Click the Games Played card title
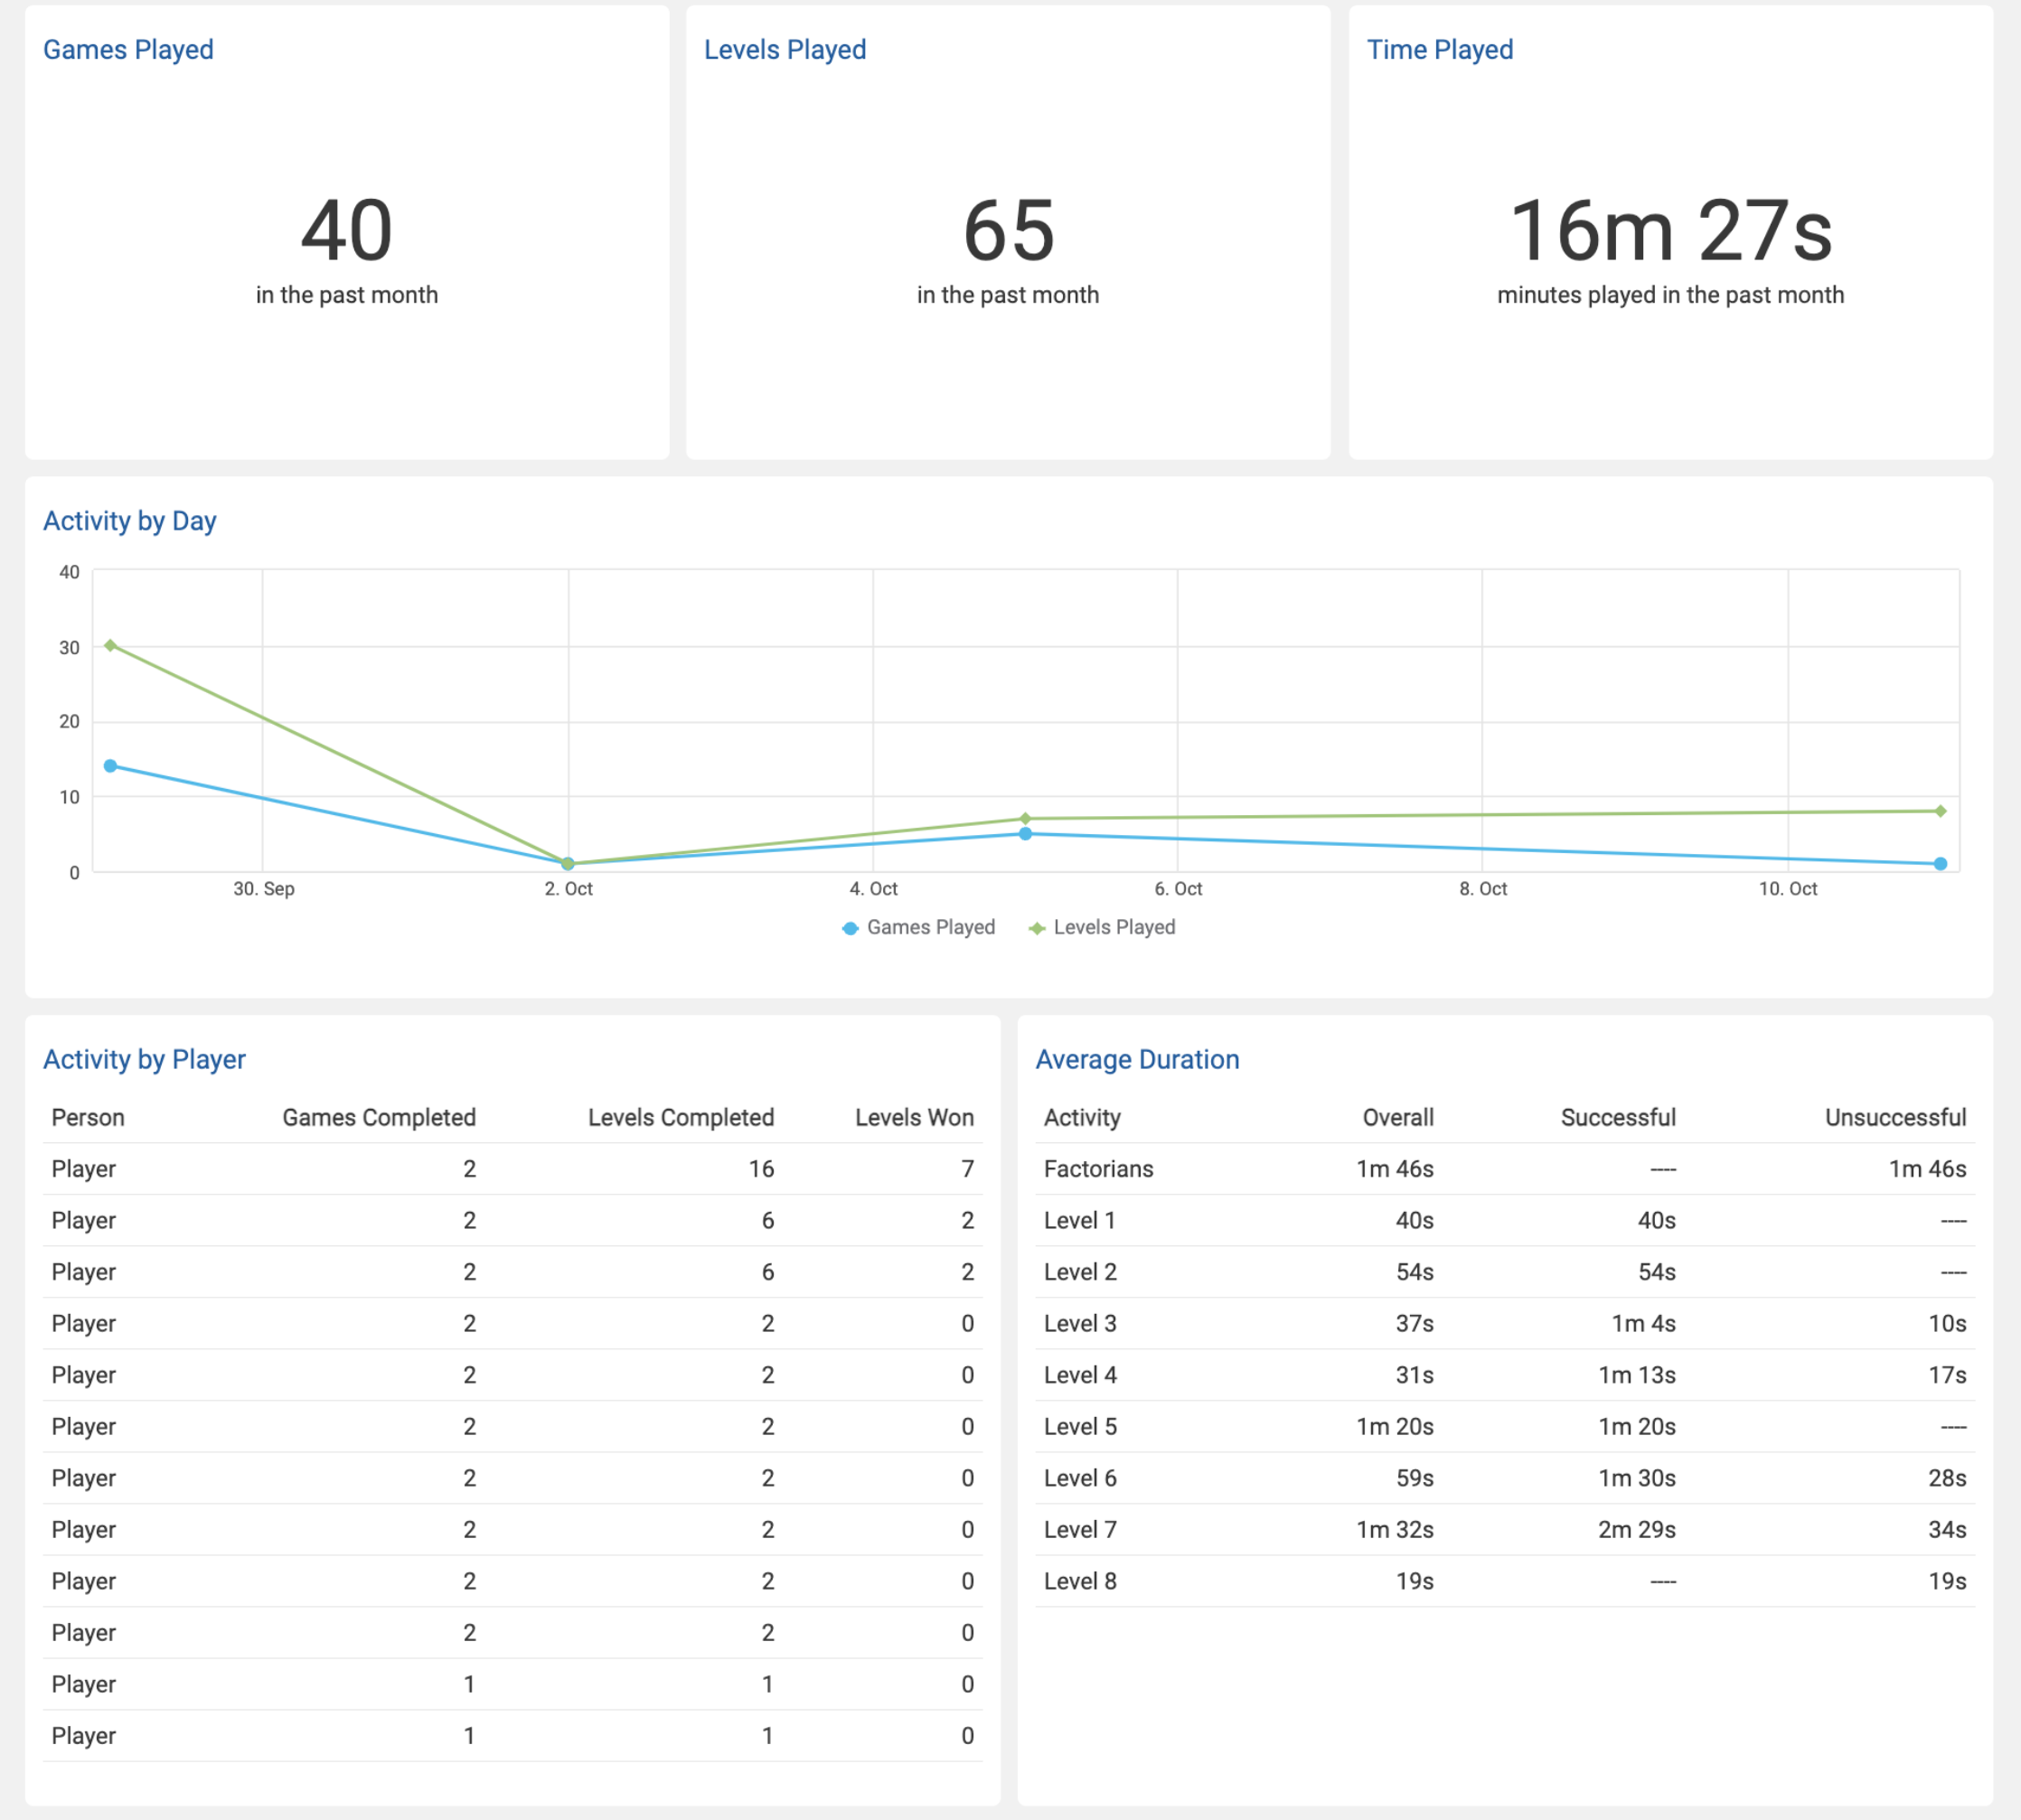The image size is (2021, 1820). coord(128,49)
